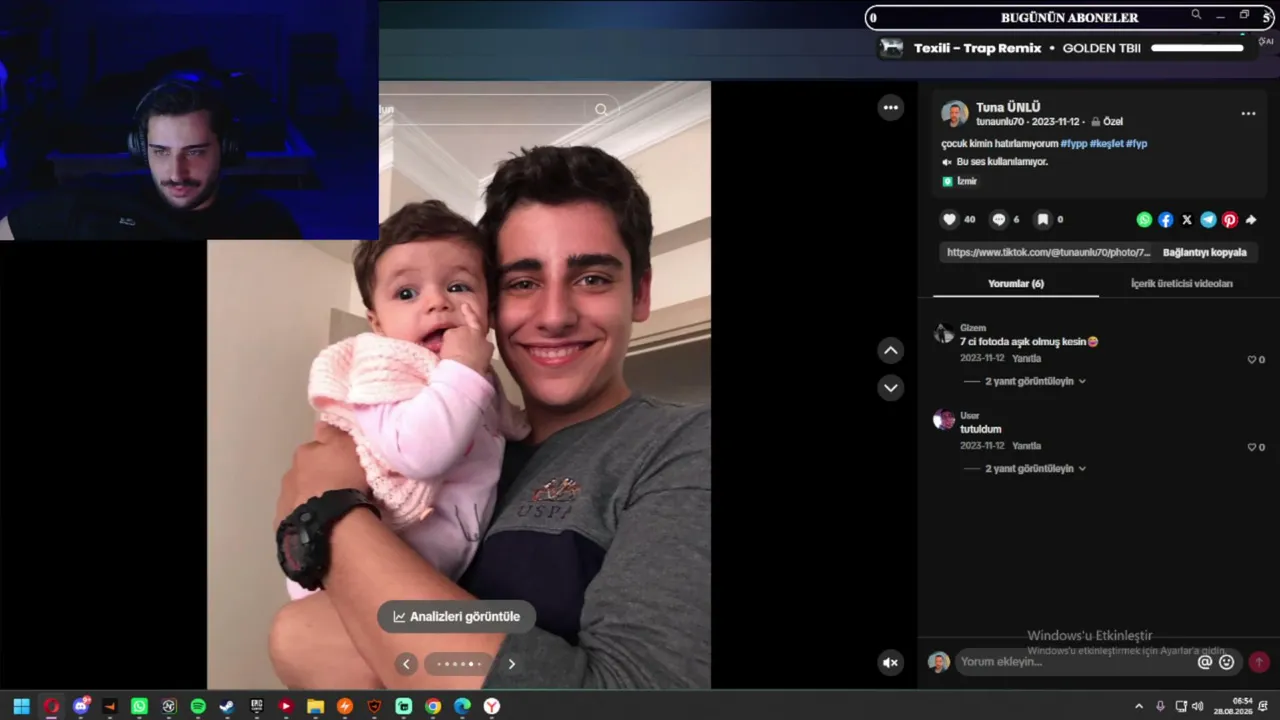Go to previous post with up arrow
1280x720 pixels.
point(891,350)
